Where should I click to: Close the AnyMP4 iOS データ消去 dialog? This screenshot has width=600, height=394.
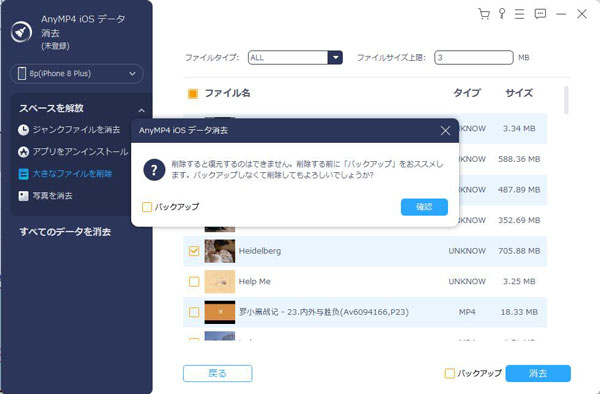pyautogui.click(x=445, y=131)
